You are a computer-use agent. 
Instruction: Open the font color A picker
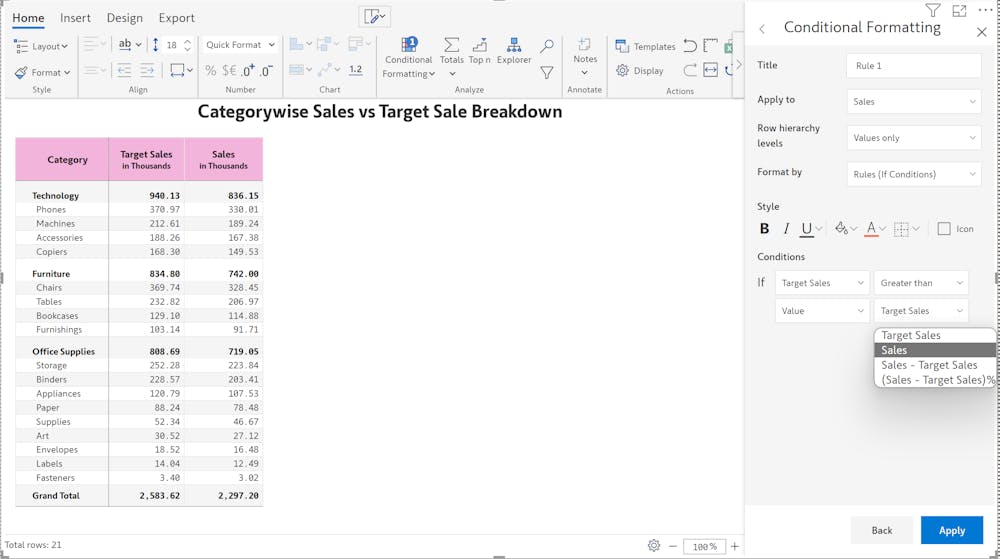[875, 229]
